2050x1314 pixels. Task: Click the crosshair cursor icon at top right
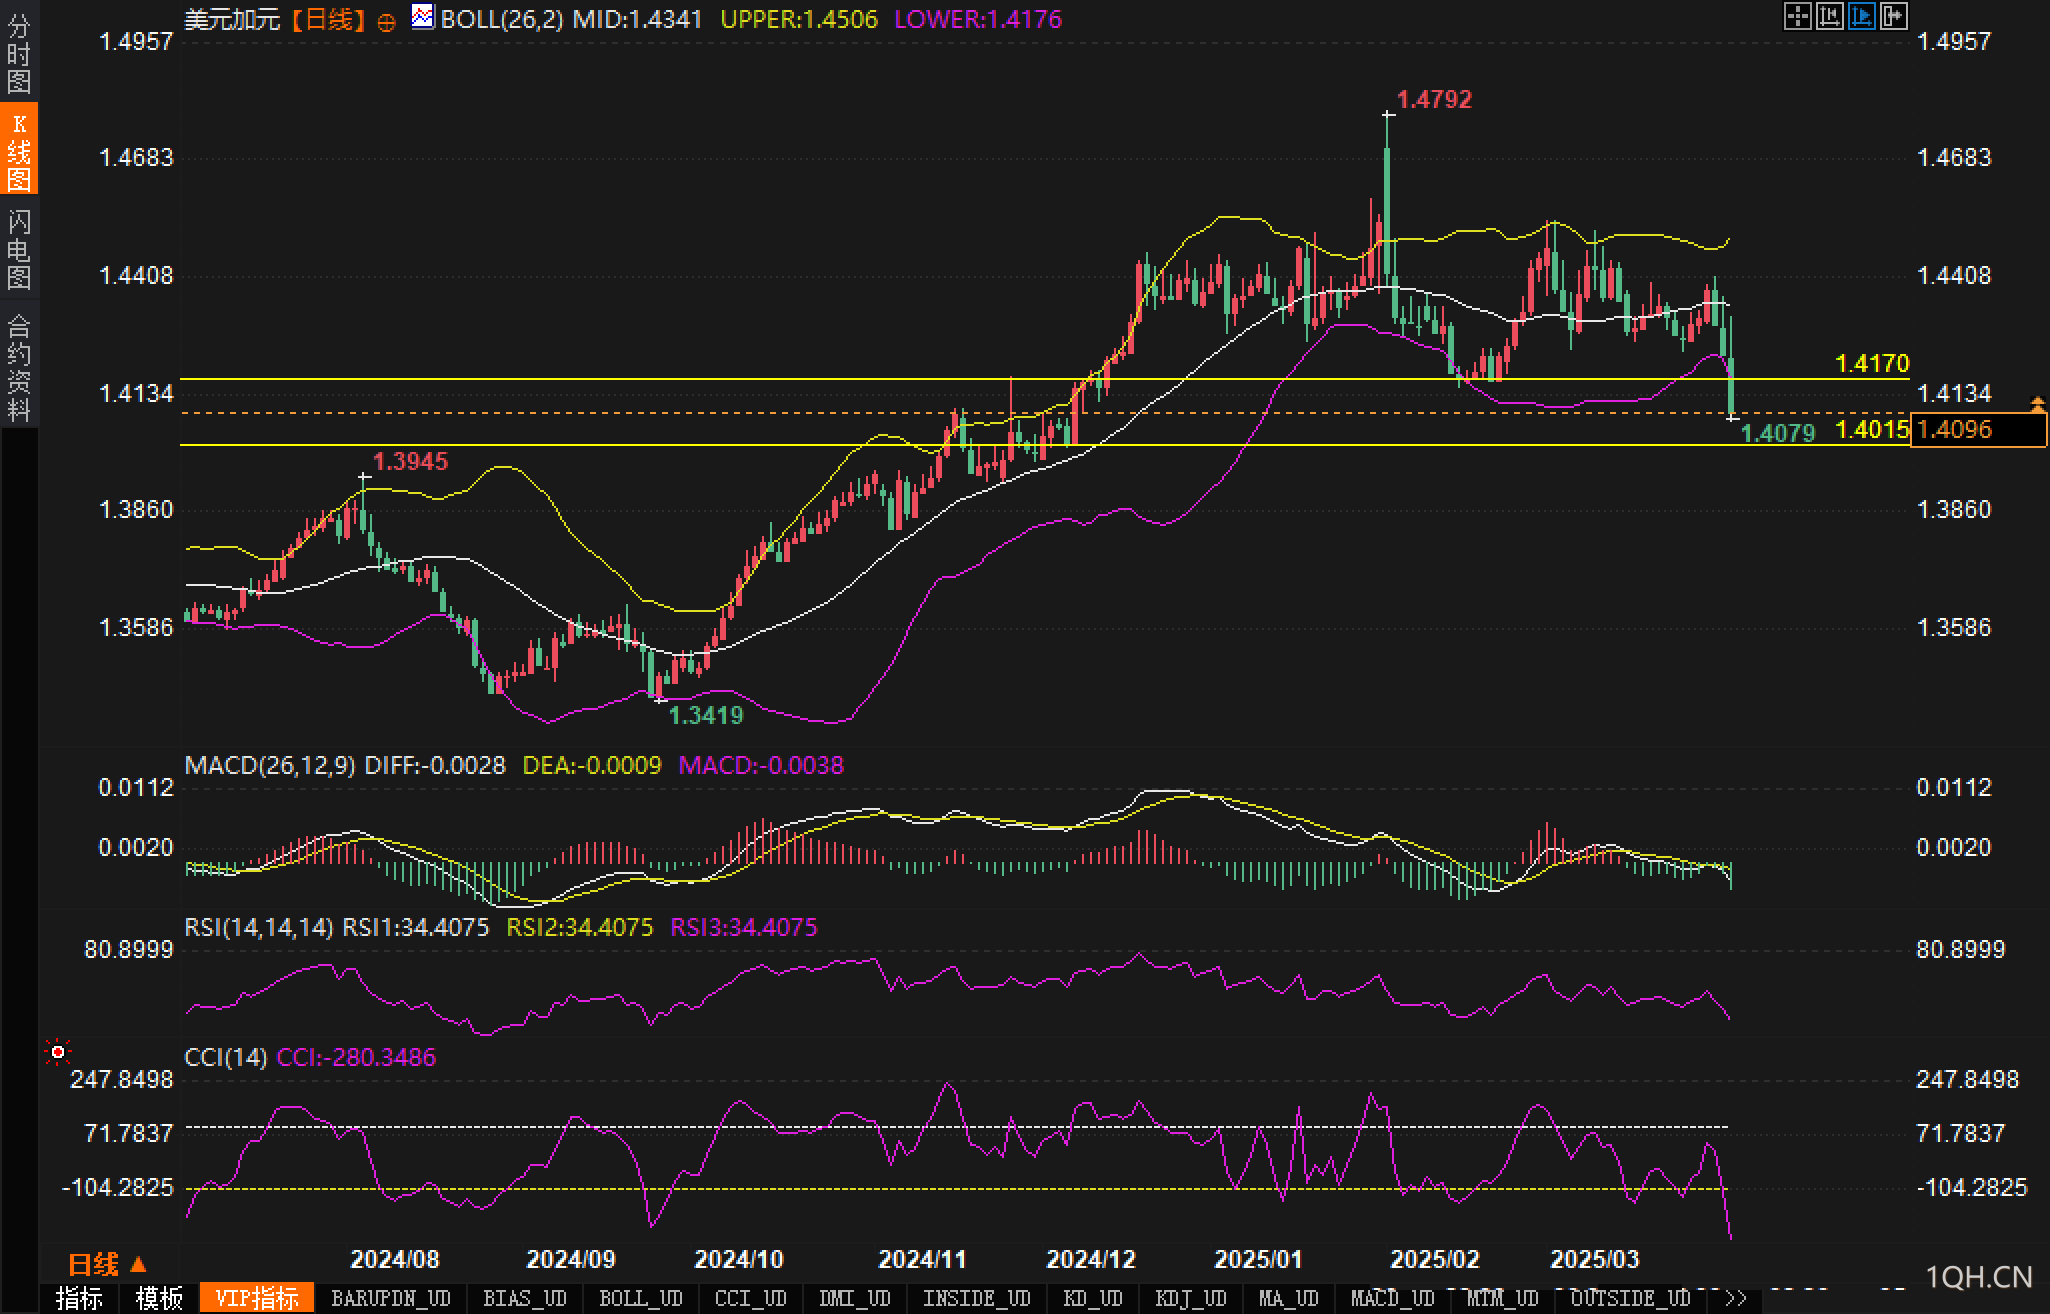coord(1797,16)
